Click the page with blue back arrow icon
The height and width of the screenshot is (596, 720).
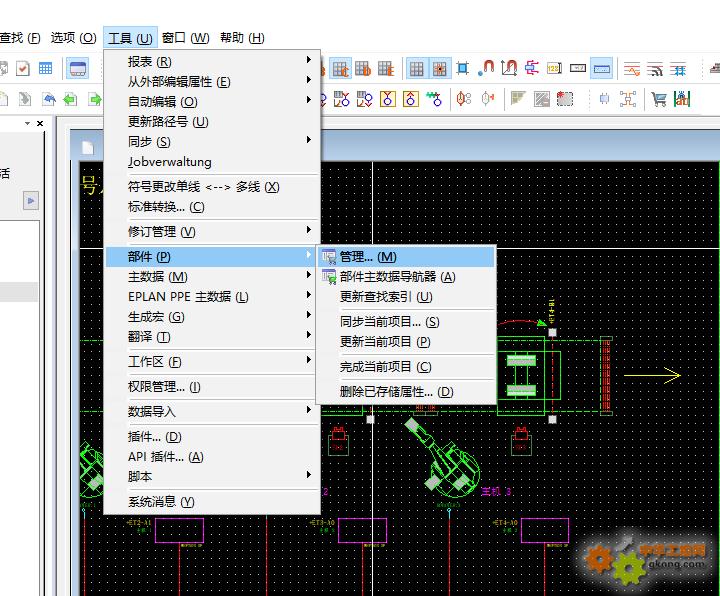click(x=48, y=99)
